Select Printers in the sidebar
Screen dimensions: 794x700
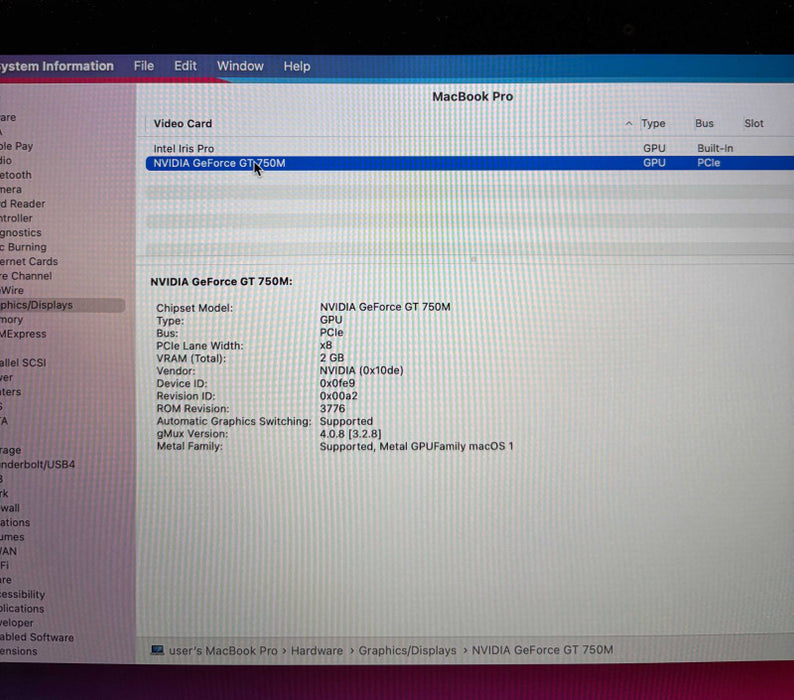click(x=11, y=392)
